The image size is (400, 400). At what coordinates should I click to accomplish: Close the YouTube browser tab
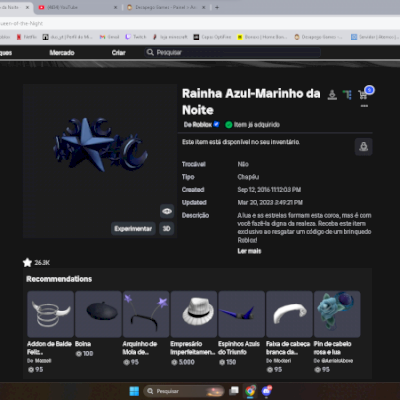tap(115, 7)
